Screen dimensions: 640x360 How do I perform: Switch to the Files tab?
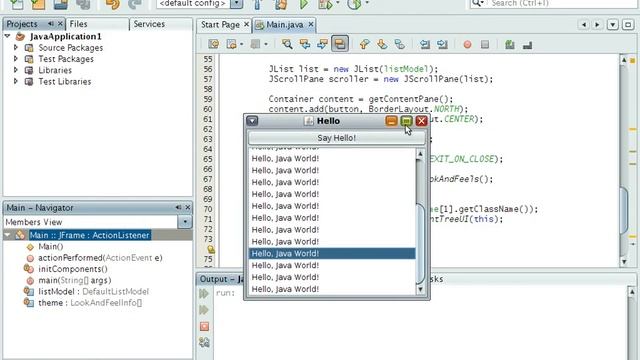click(78, 24)
